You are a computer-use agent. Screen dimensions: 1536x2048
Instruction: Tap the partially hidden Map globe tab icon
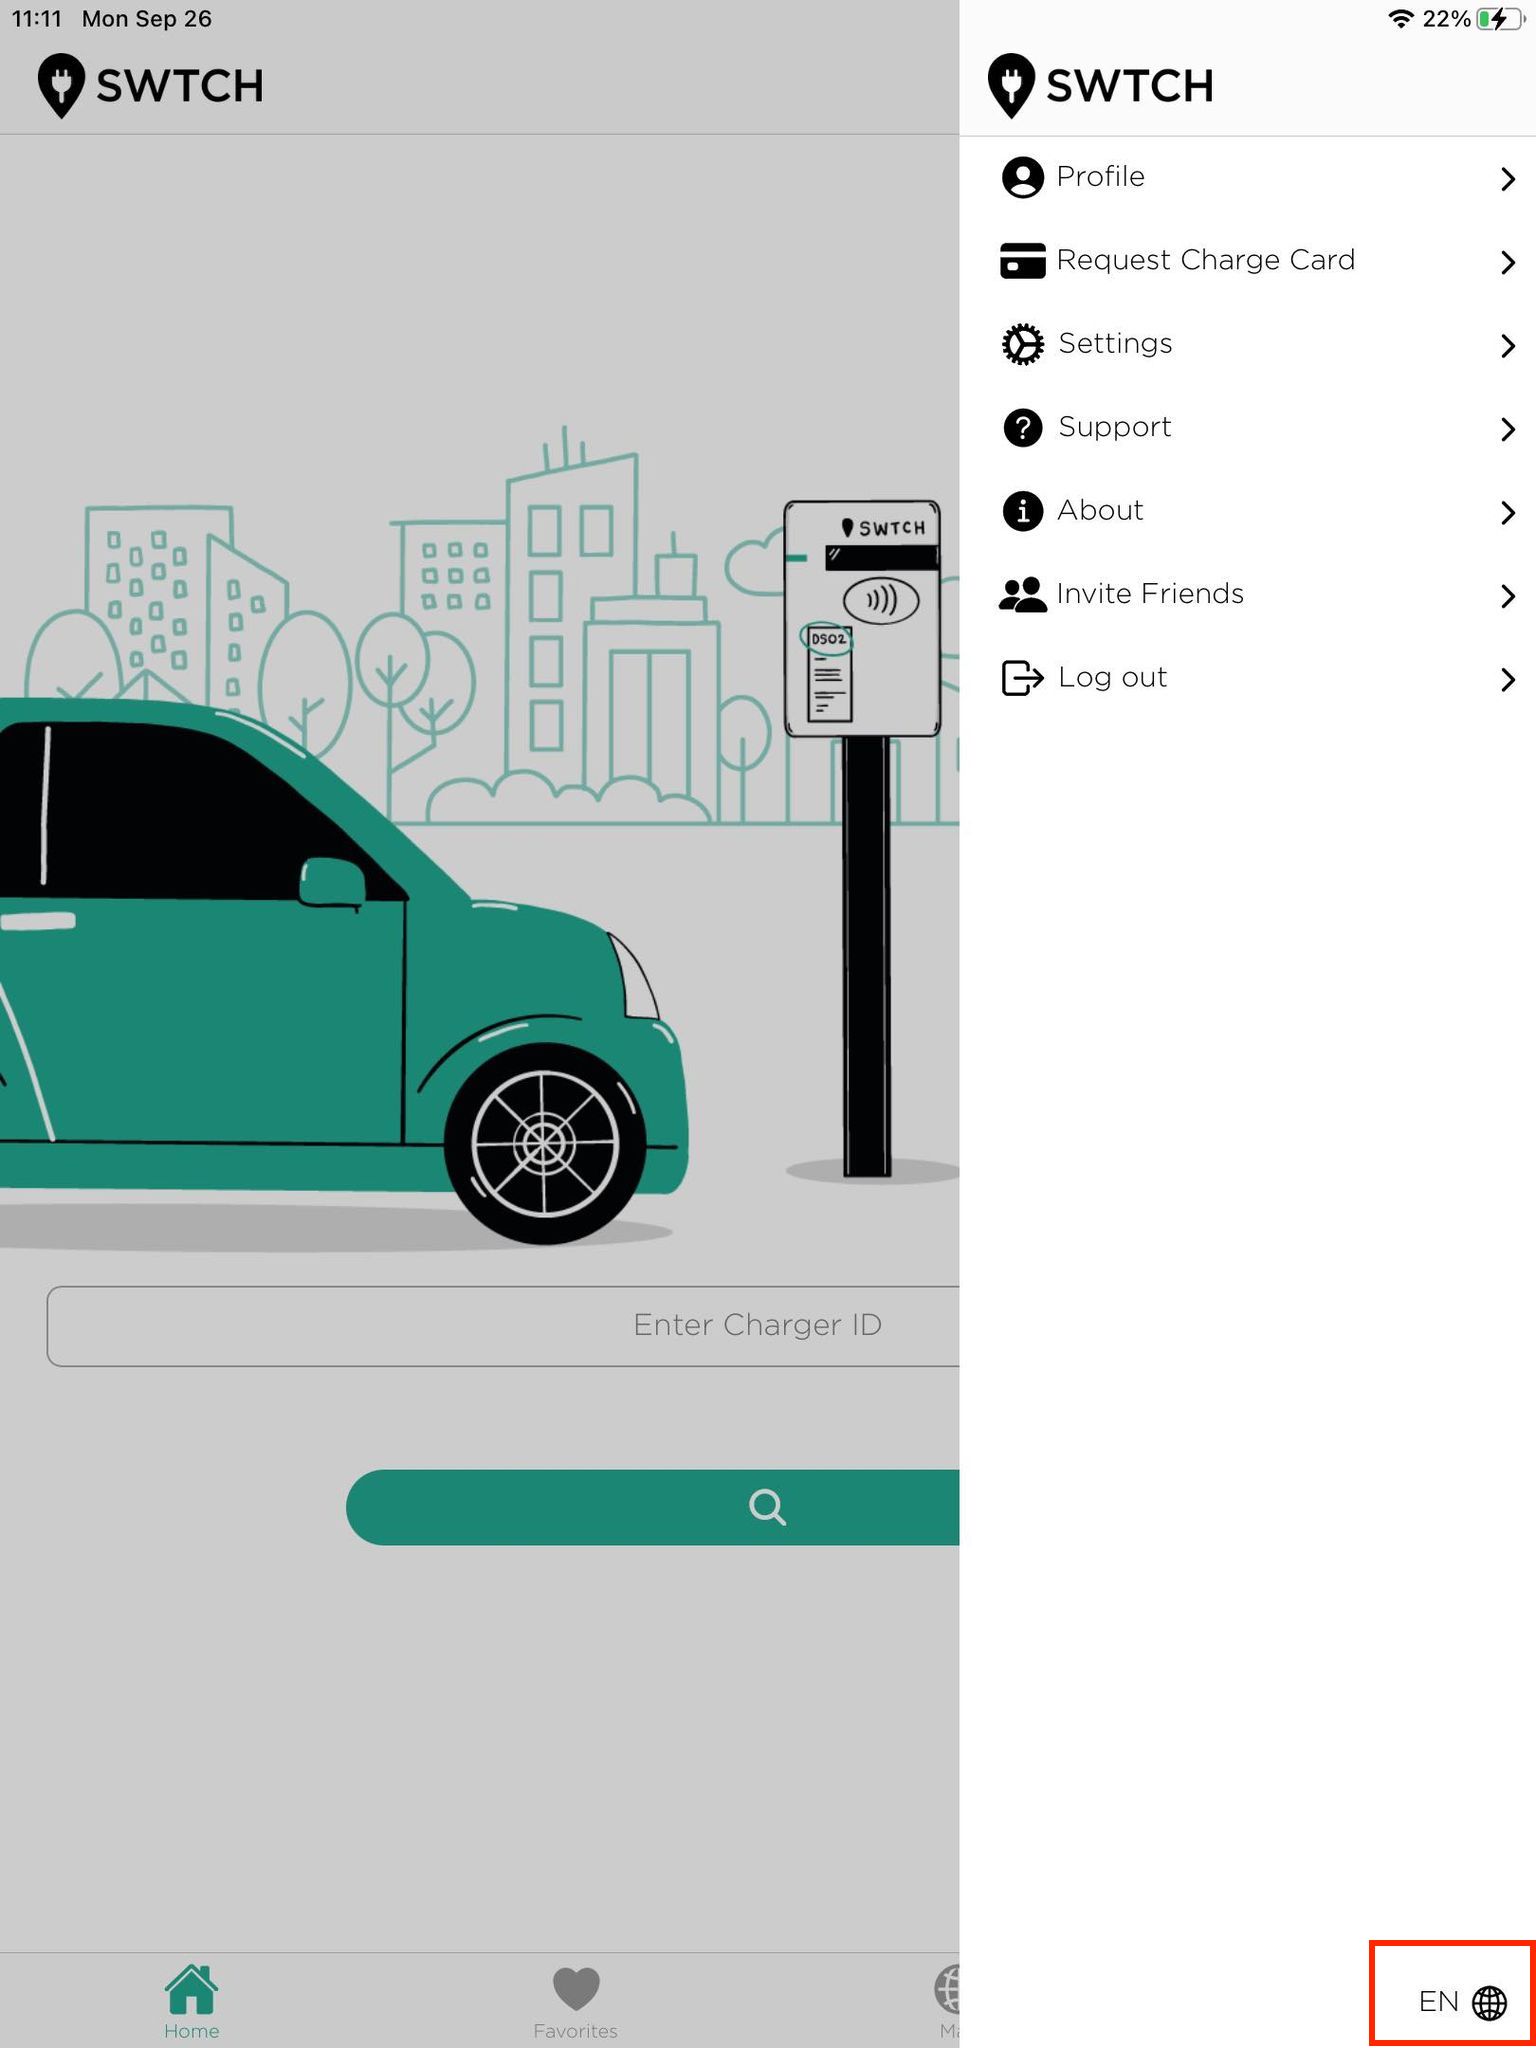[x=947, y=1989]
